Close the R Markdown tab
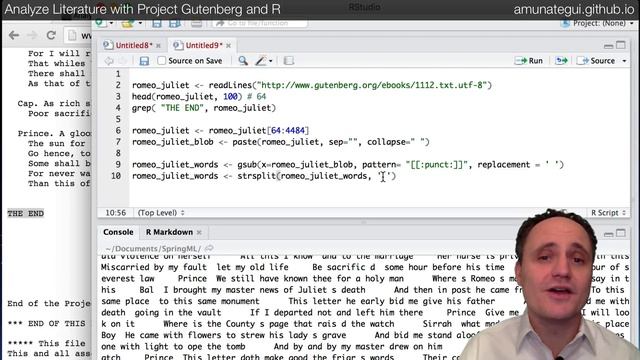The width and height of the screenshot is (640, 360). [x=199, y=232]
